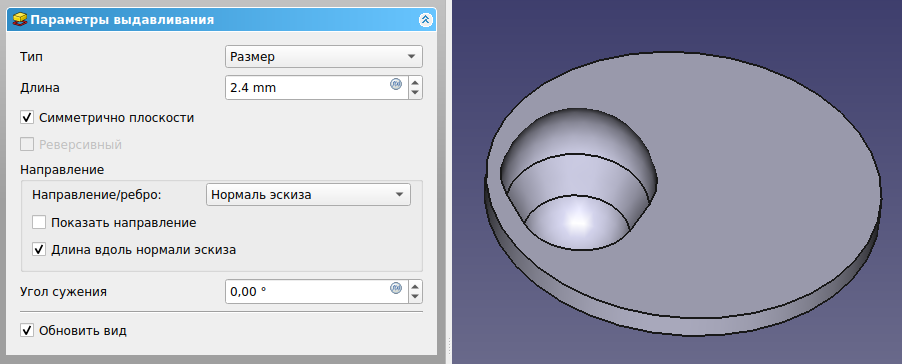902x364 pixels.
Task: Increase Угол сужения with up arrow
Action: coord(415,286)
